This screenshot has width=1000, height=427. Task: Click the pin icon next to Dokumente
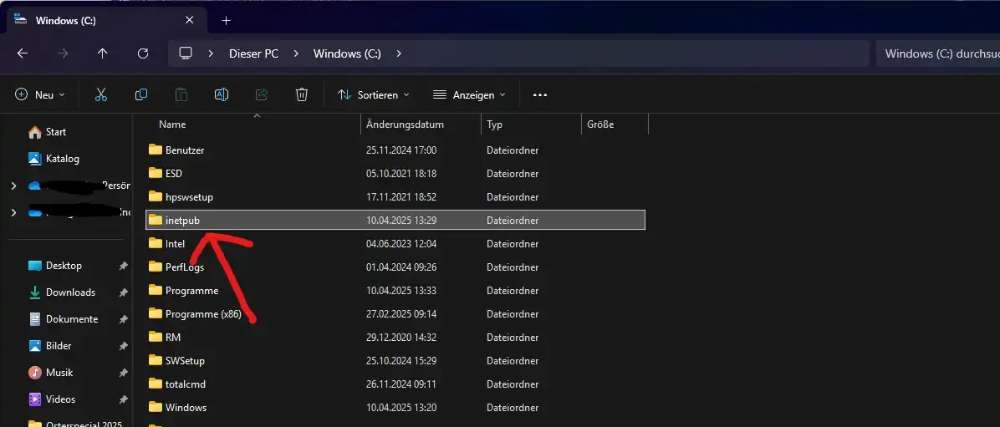[123, 319]
